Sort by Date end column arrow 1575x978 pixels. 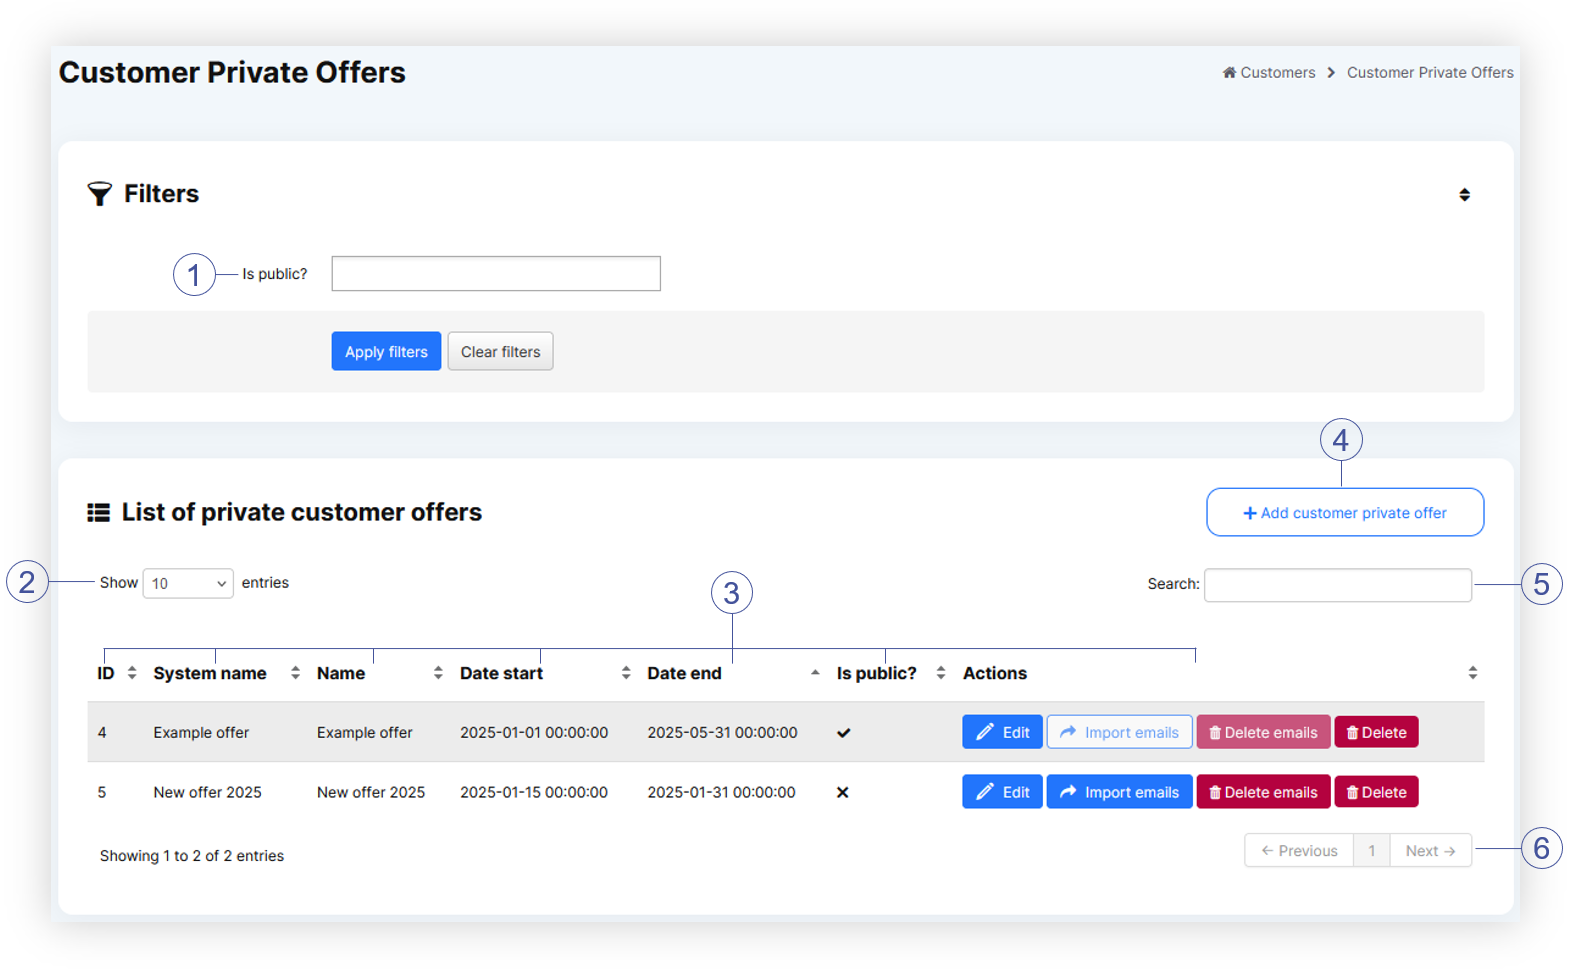[815, 674]
